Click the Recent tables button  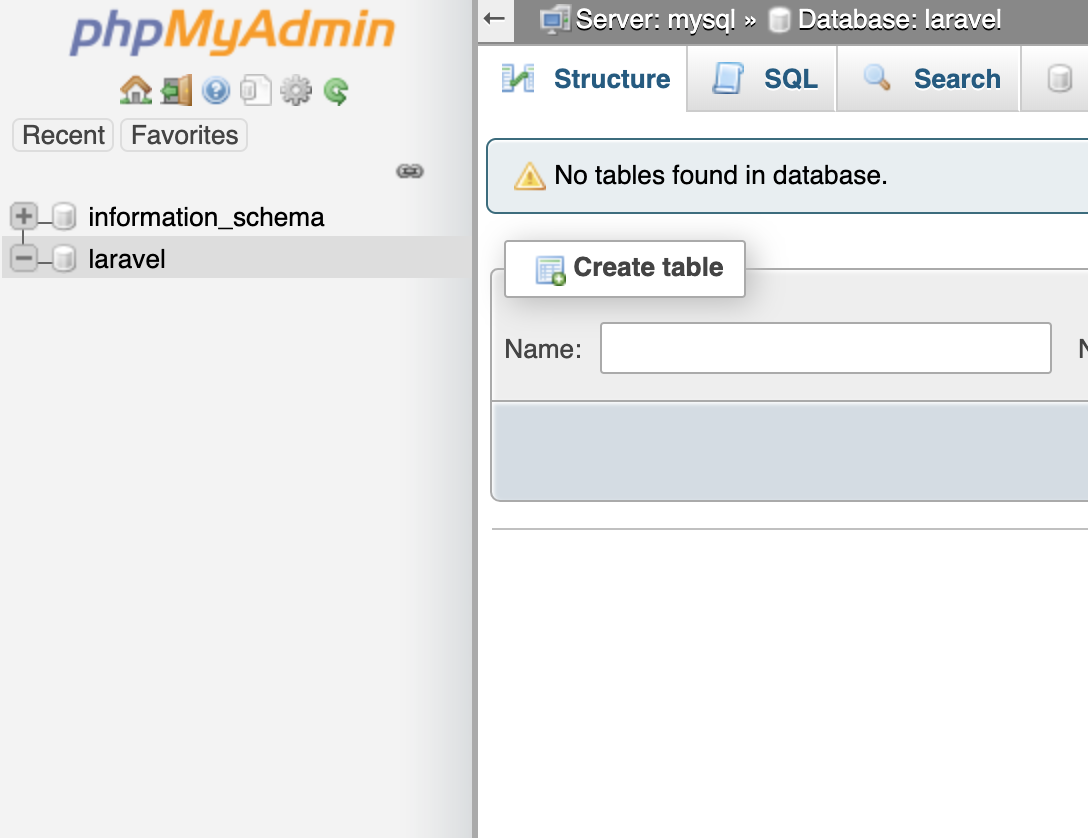tap(64, 135)
